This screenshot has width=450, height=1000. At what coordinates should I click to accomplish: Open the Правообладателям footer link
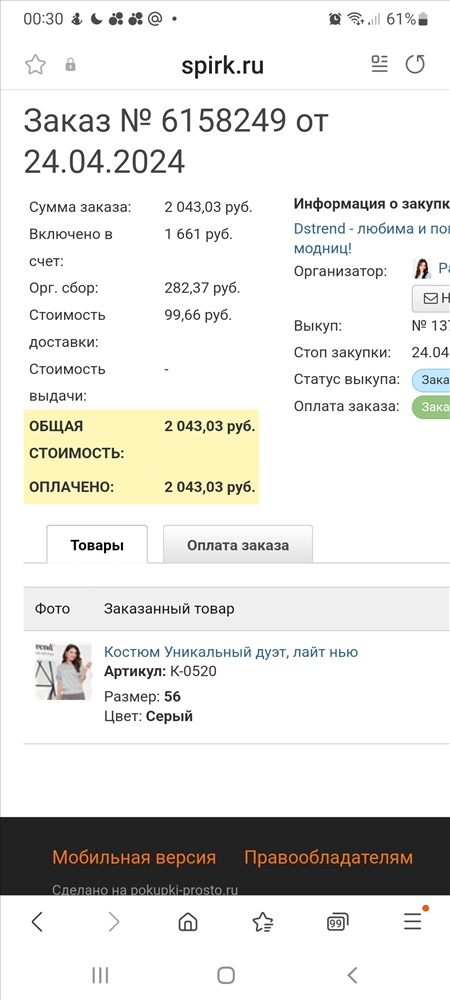pyautogui.click(x=328, y=857)
